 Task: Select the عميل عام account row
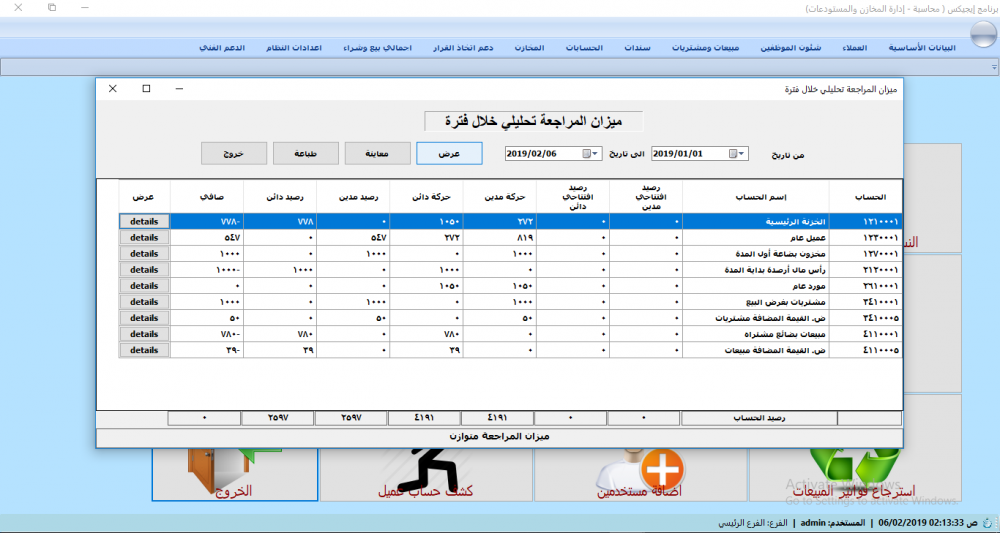click(510, 237)
